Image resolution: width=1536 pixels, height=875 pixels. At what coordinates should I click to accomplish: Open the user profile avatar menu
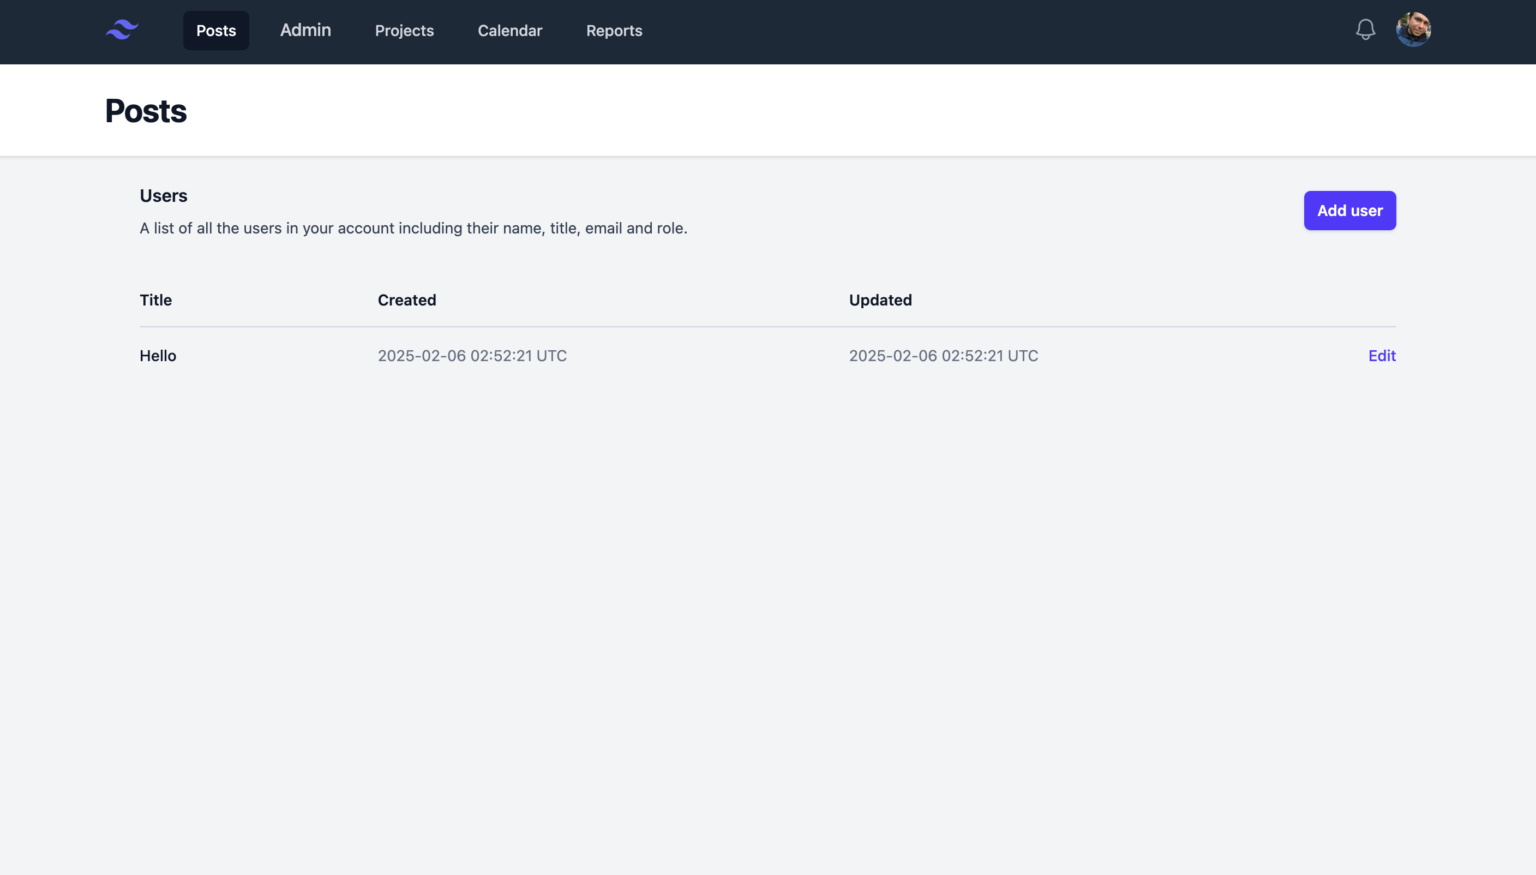(1413, 30)
